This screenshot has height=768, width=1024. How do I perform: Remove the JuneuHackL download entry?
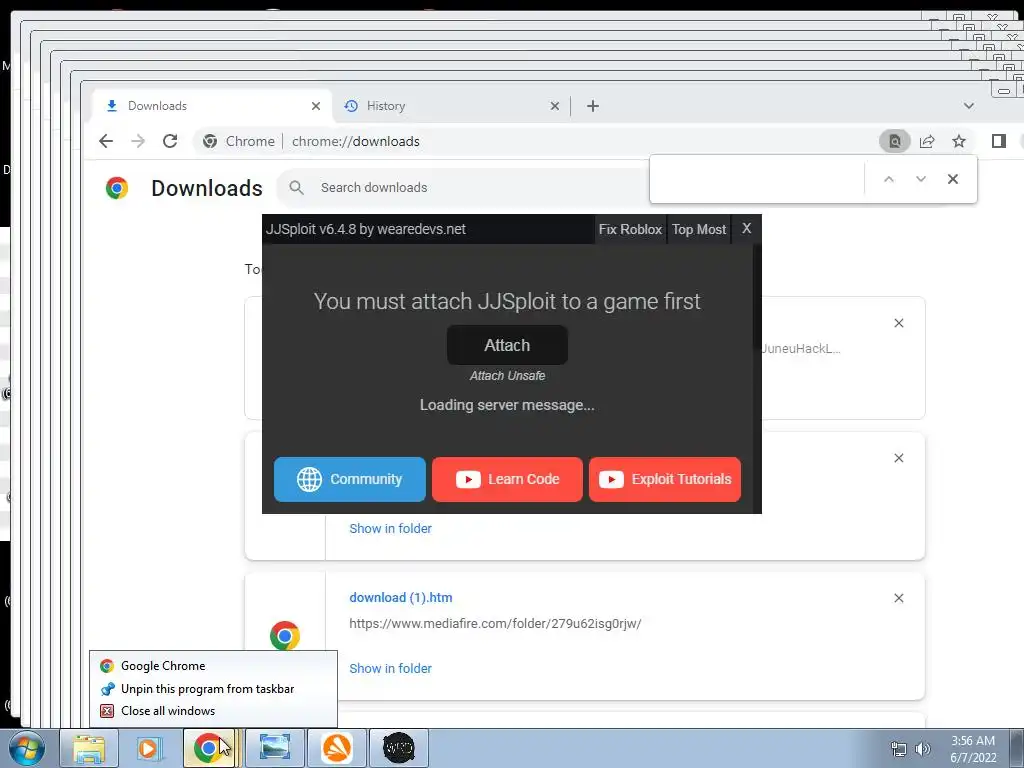tap(899, 323)
